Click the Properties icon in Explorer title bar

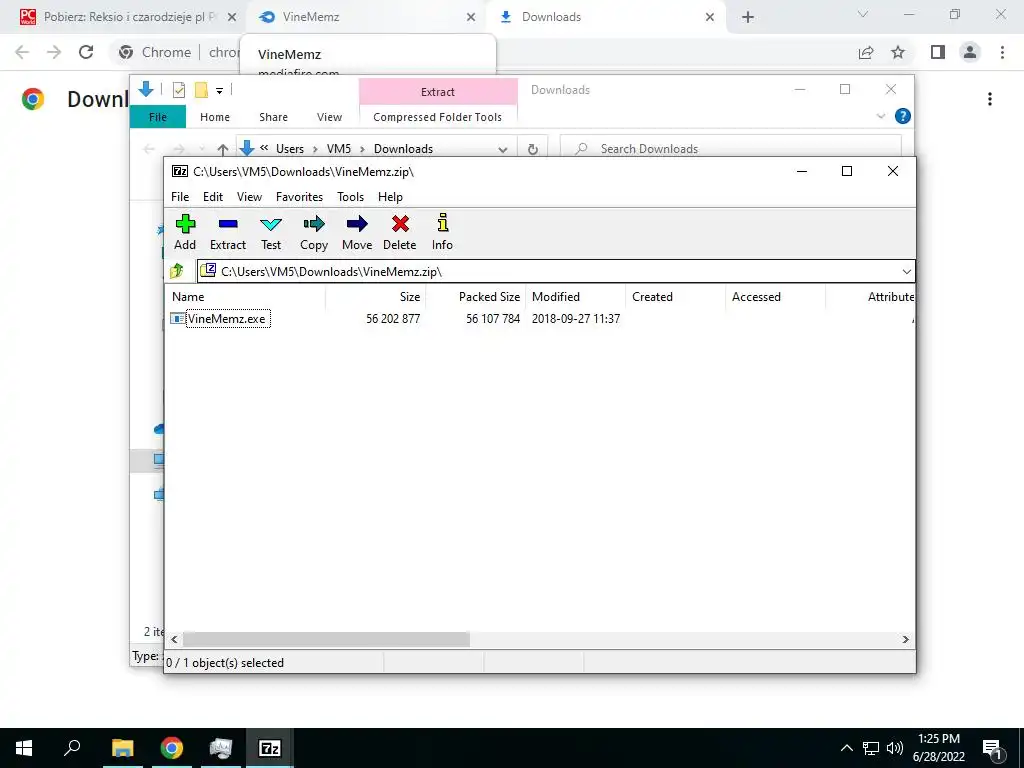(x=178, y=90)
